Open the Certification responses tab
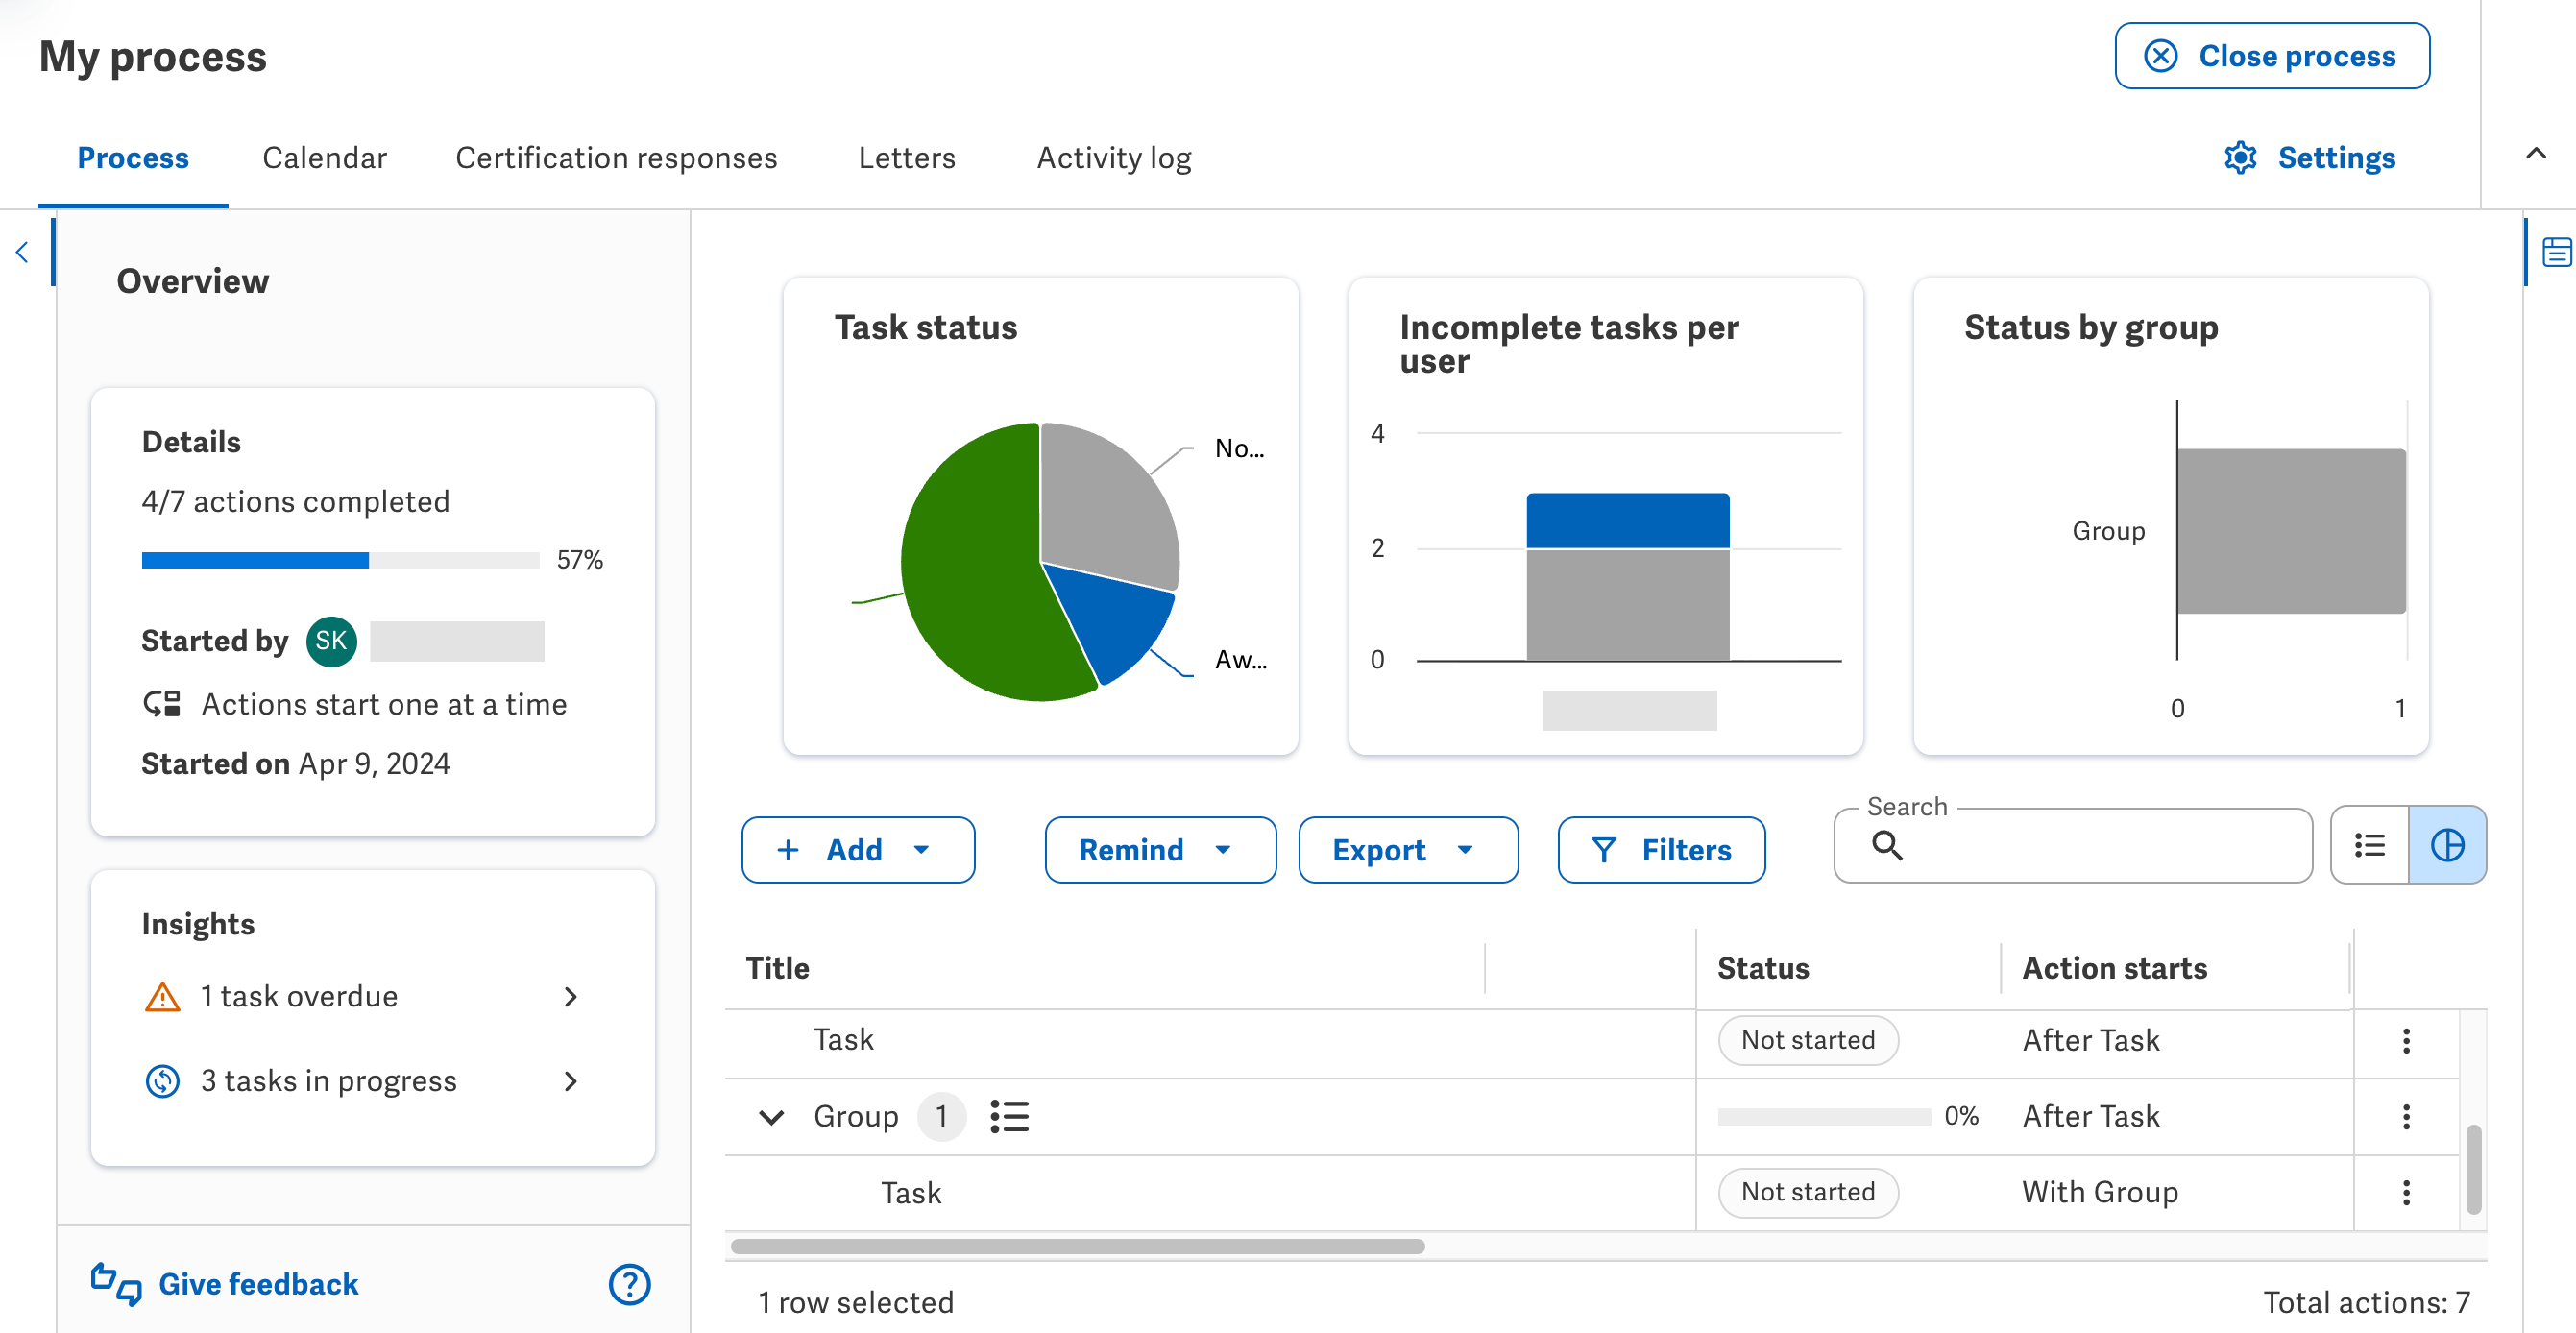Image resolution: width=2576 pixels, height=1333 pixels. point(616,158)
